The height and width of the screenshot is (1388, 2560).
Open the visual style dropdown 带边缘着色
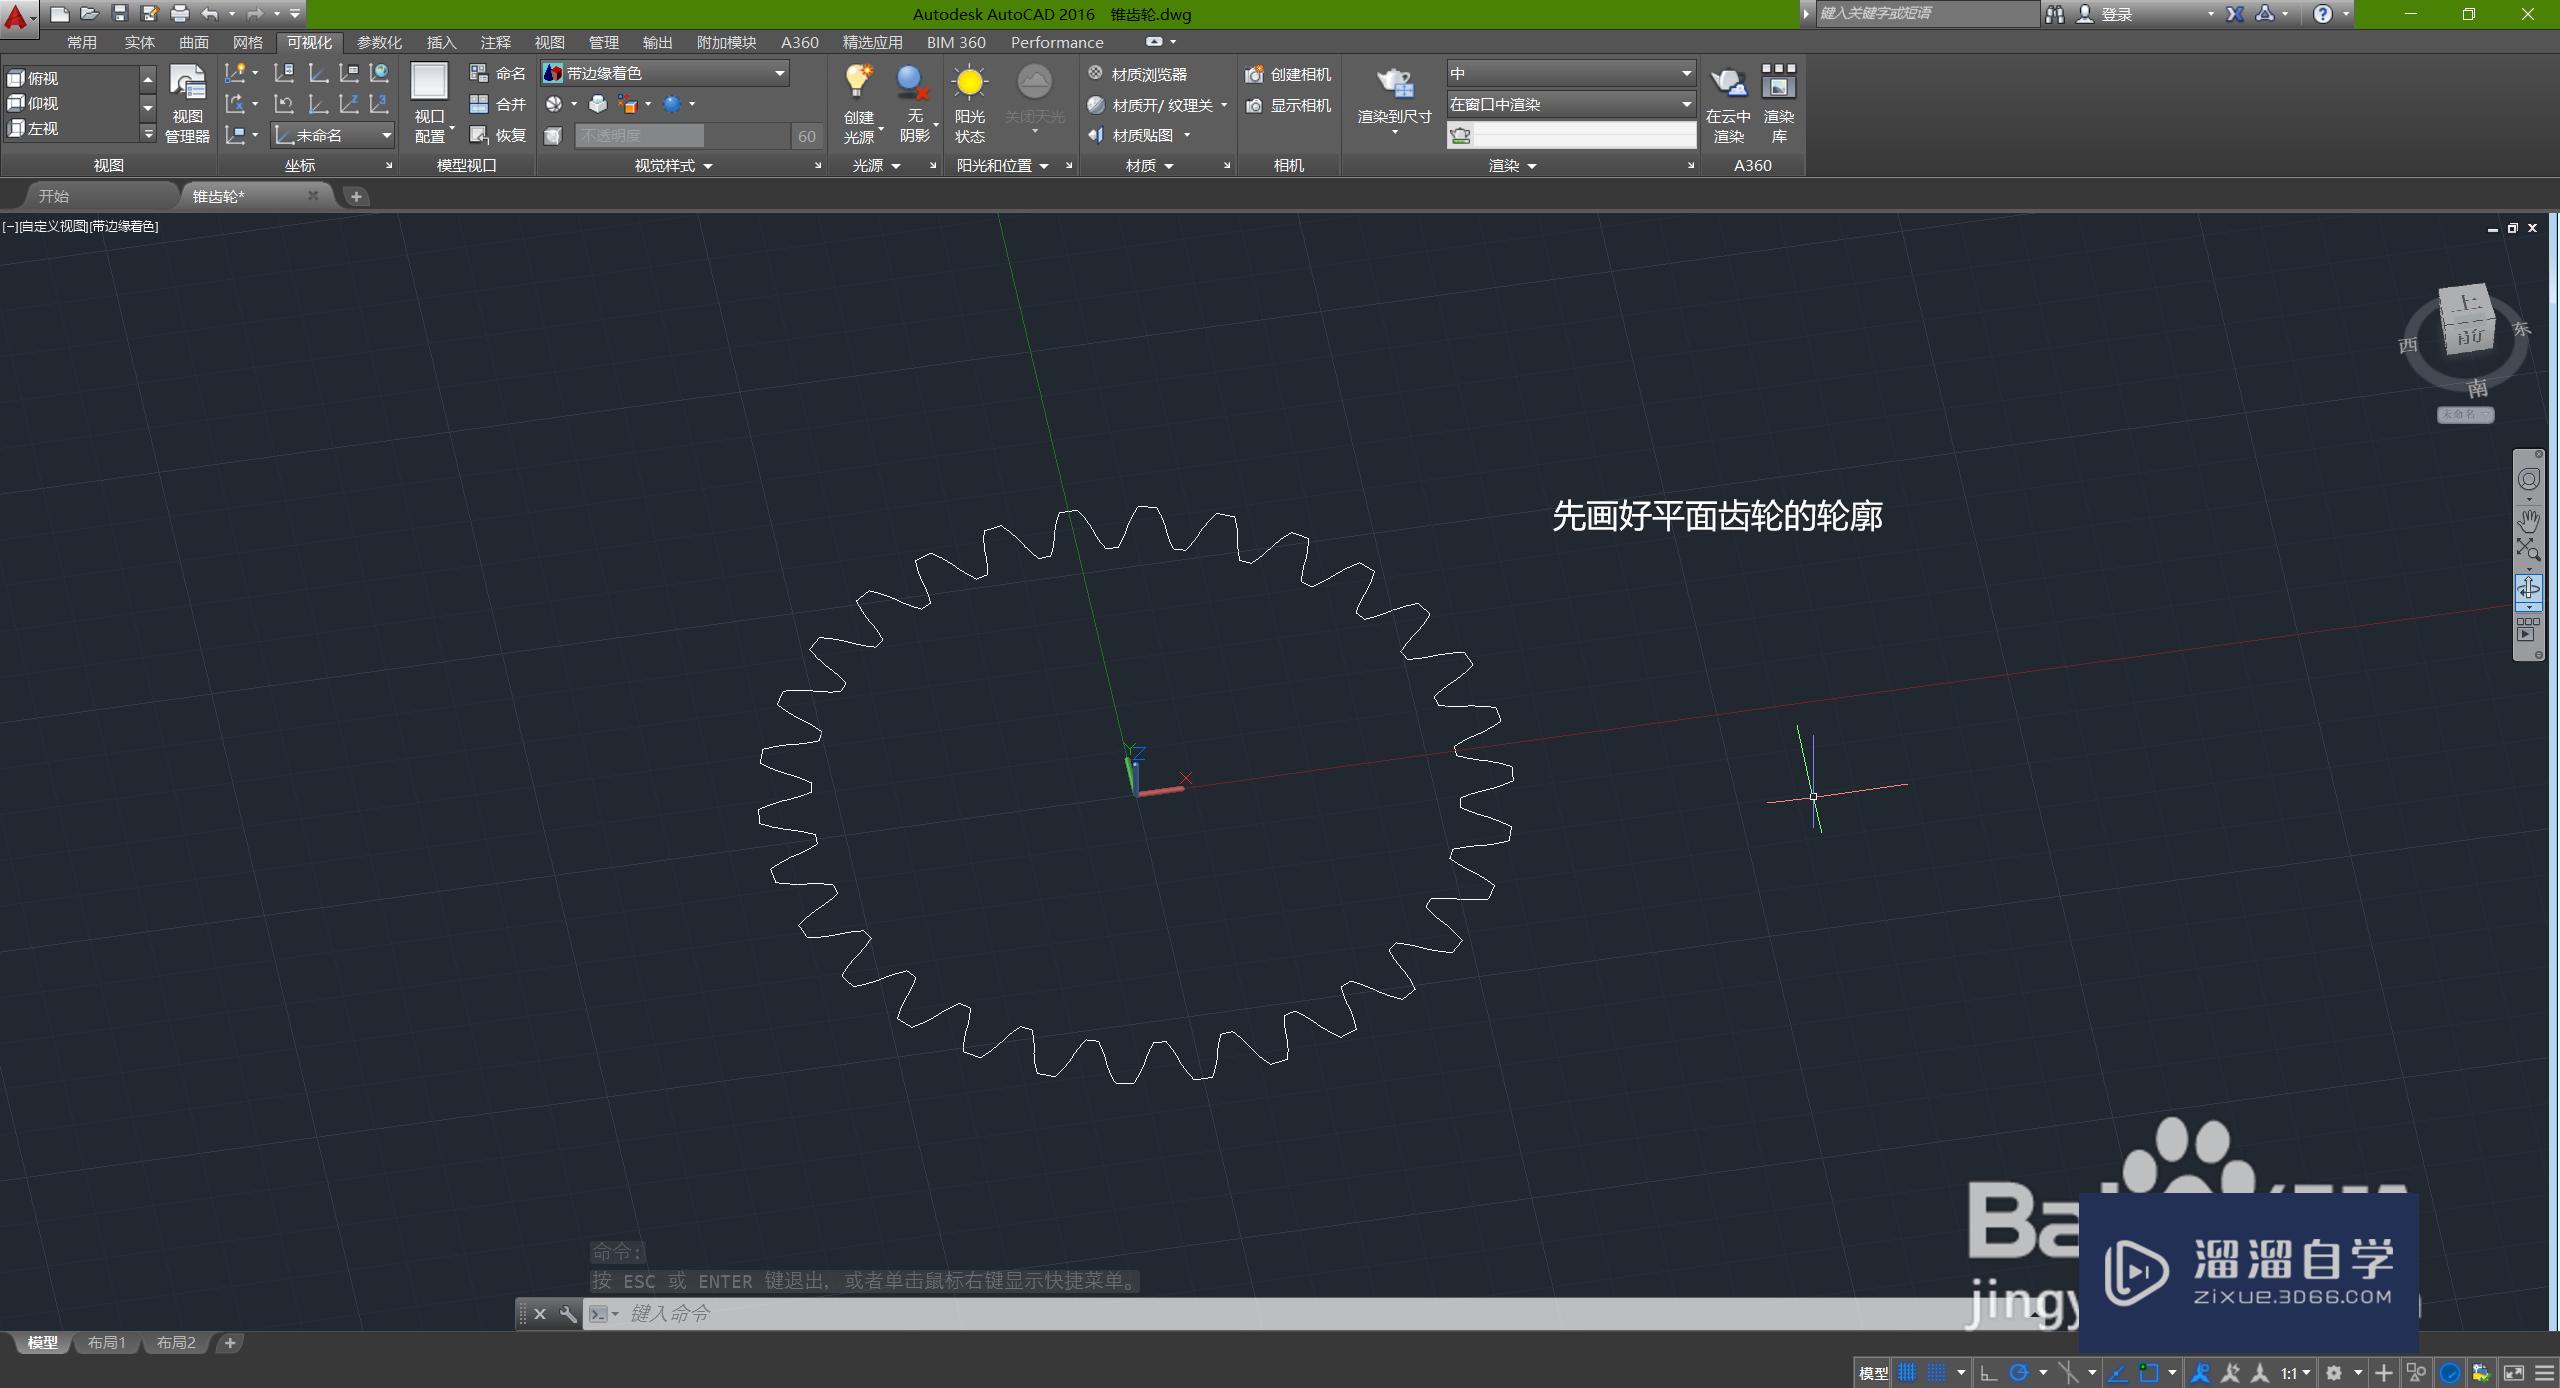coord(665,73)
